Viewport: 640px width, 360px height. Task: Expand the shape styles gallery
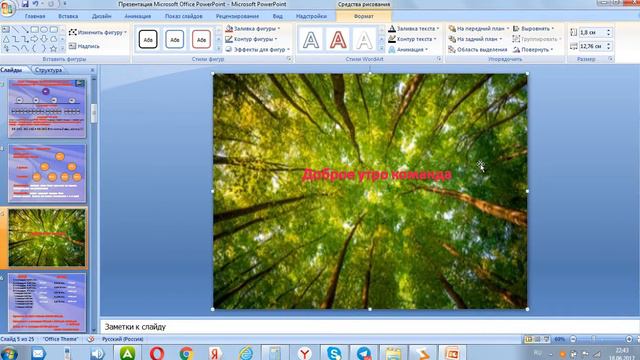pyautogui.click(x=218, y=49)
